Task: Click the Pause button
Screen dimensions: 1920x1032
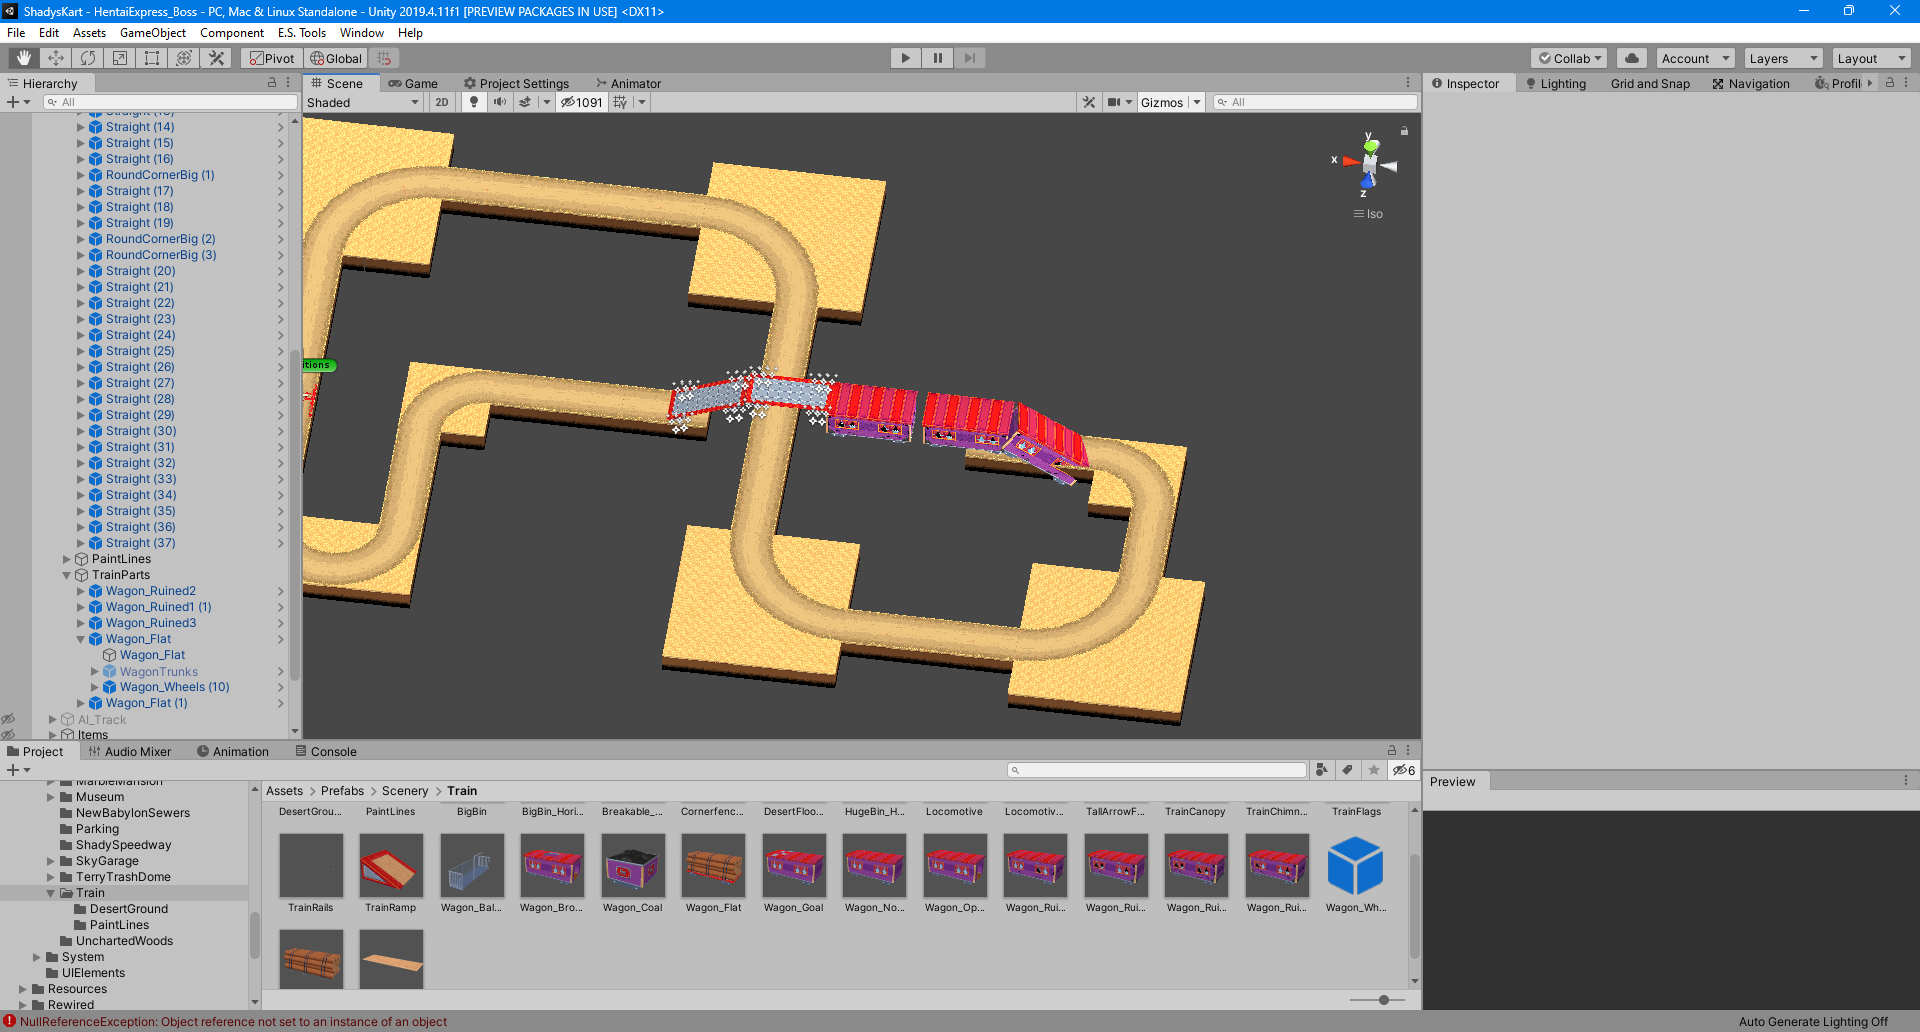Action: (x=937, y=58)
